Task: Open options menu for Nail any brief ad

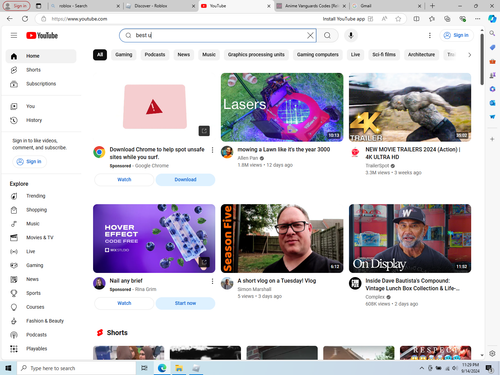Action: [212, 281]
